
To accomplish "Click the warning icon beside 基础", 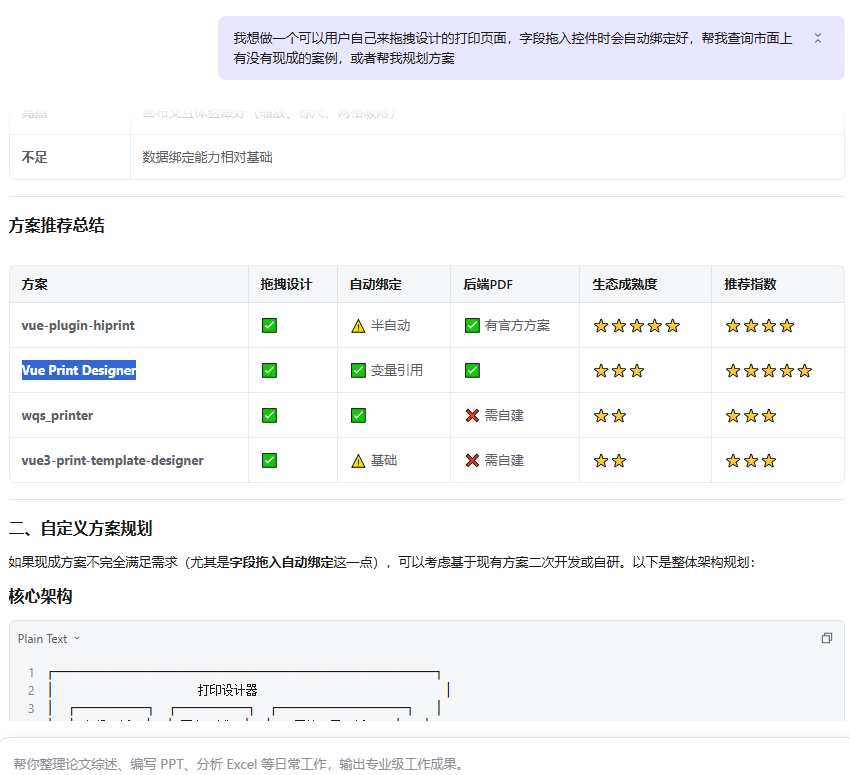I will click(x=358, y=461).
